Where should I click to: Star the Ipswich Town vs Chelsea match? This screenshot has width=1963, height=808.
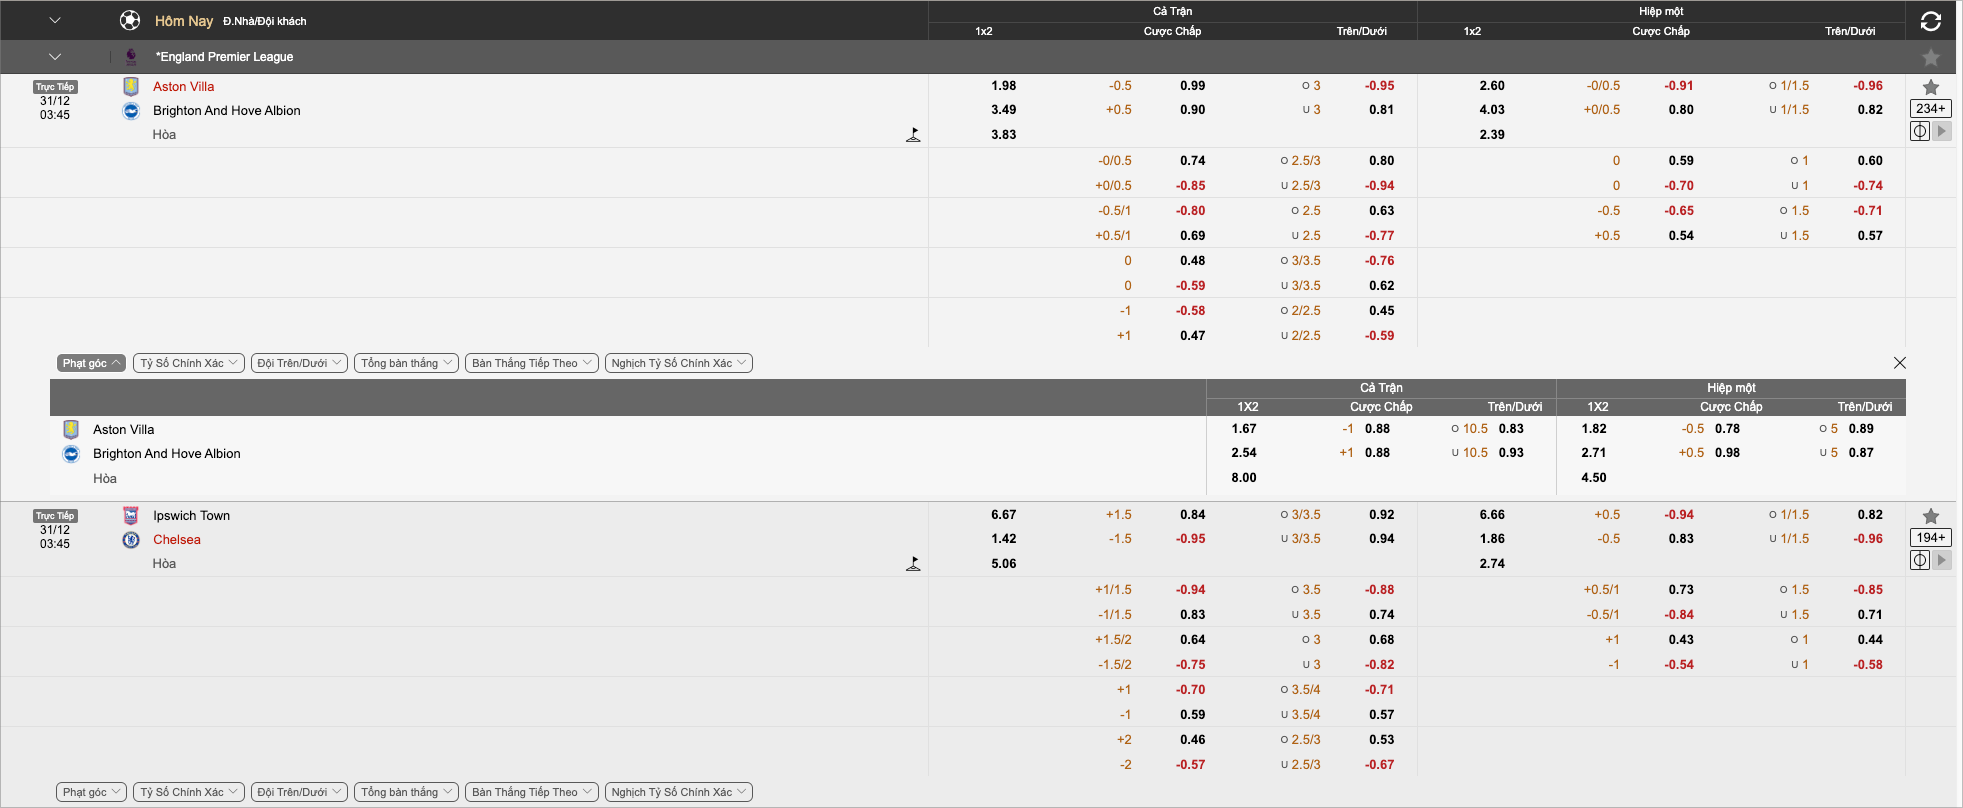click(x=1930, y=516)
